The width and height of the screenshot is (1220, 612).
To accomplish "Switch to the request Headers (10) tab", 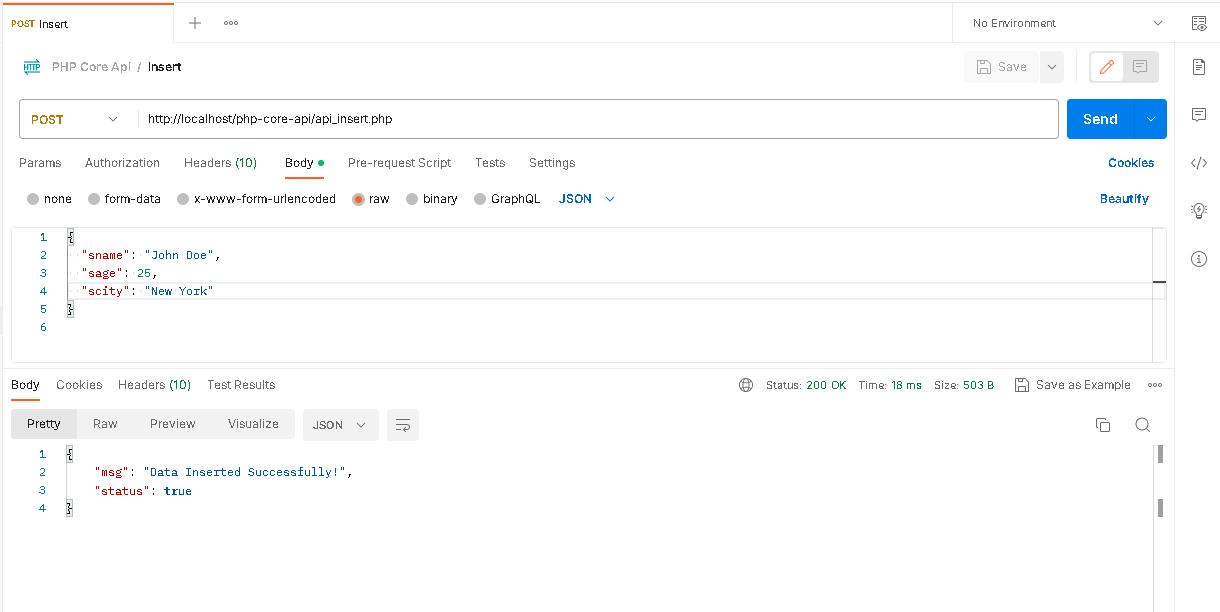I will pos(220,163).
